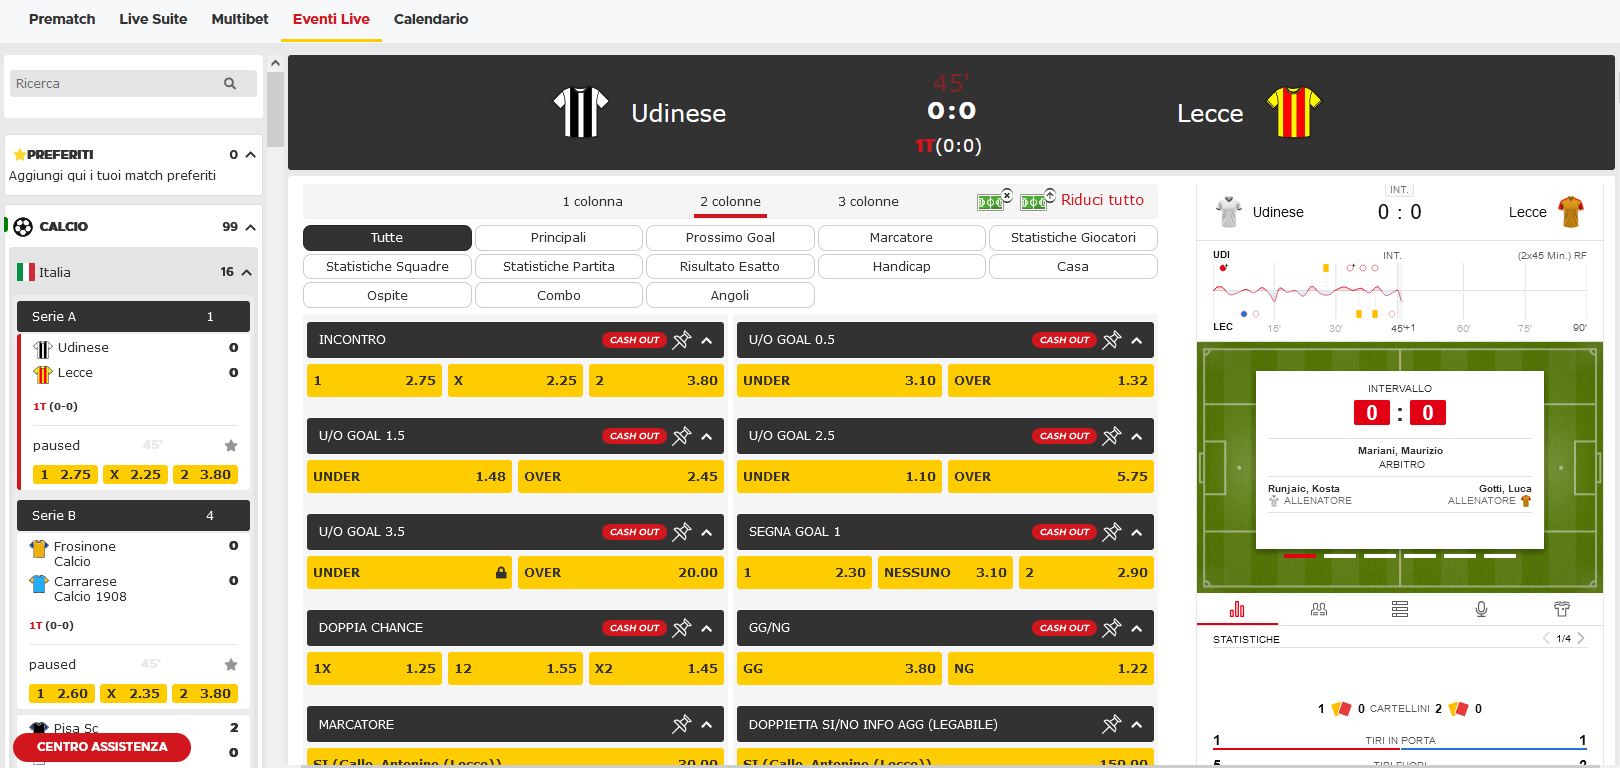Viewport: 1620px width, 768px height.
Task: Click Cash Out on INCONTRO market
Action: click(x=635, y=340)
